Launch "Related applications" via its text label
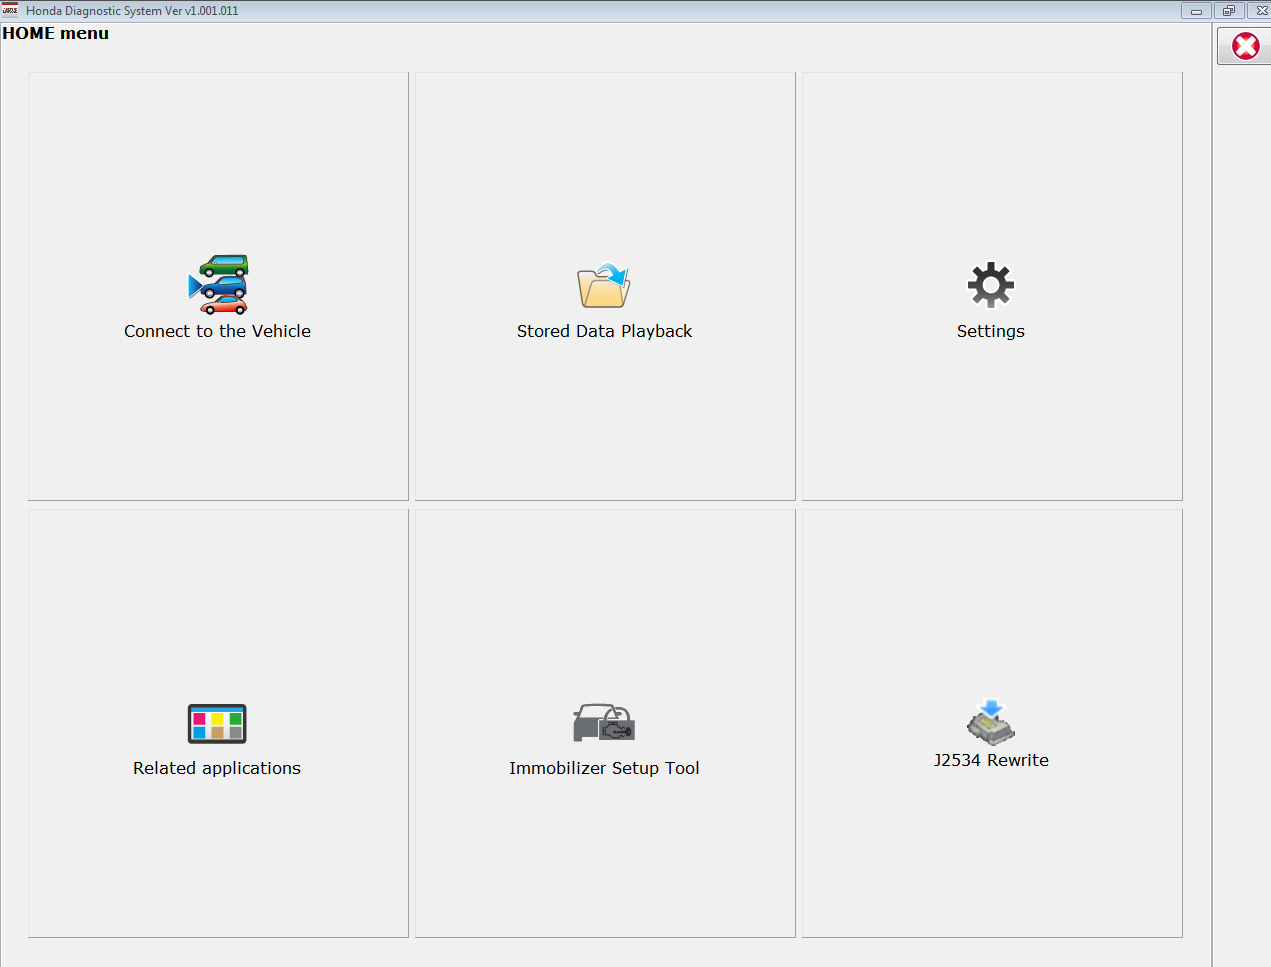The image size is (1271, 967). tap(217, 768)
